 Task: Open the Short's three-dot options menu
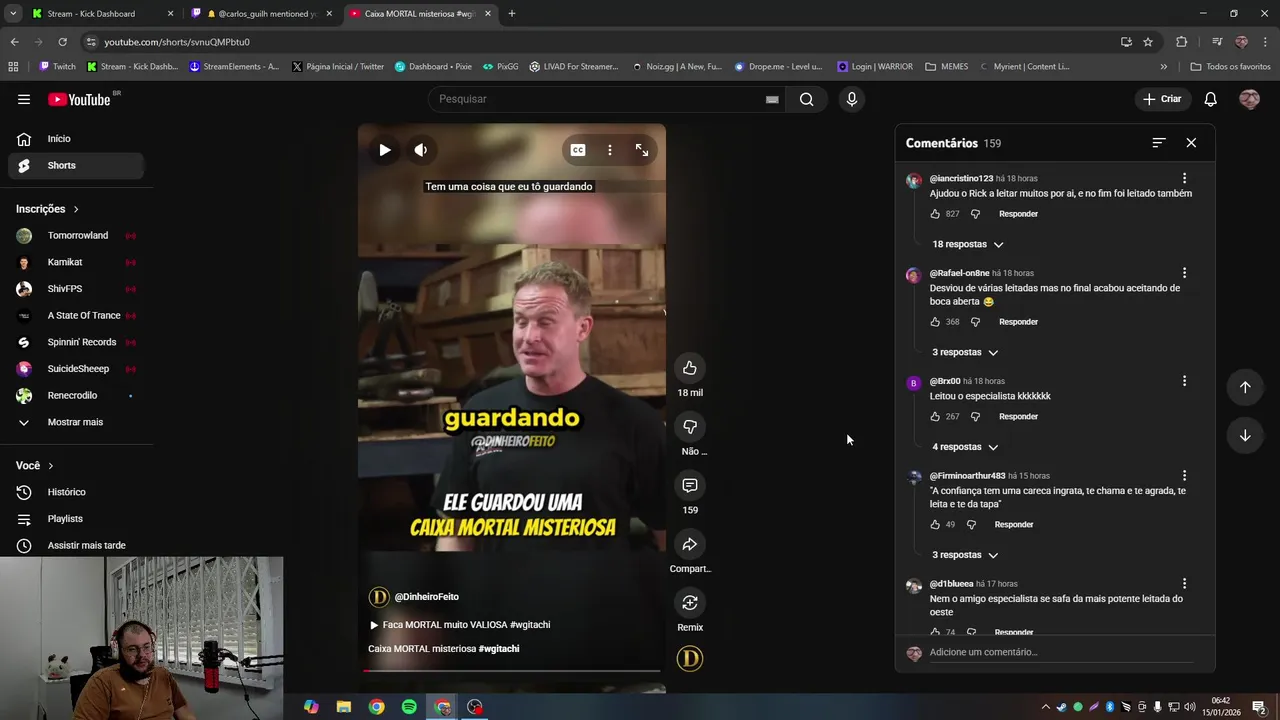pyautogui.click(x=610, y=150)
